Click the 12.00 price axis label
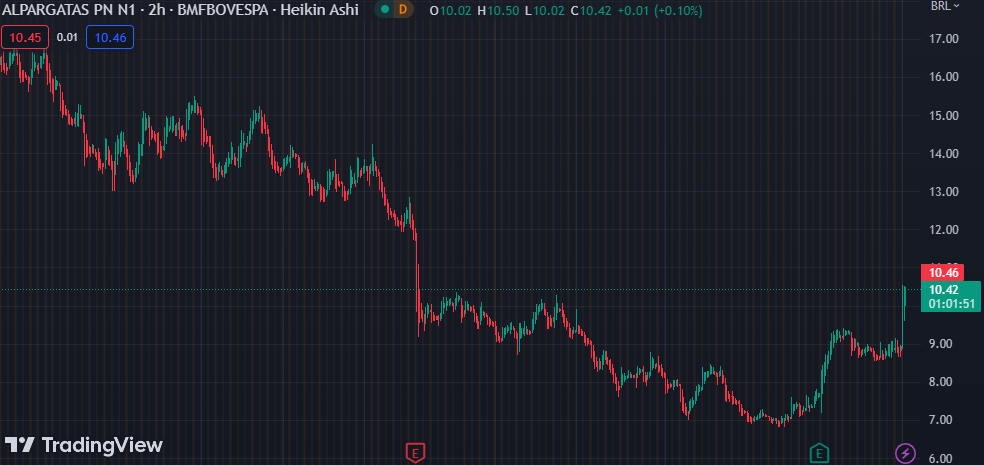This screenshot has height=465, width=984. point(945,230)
